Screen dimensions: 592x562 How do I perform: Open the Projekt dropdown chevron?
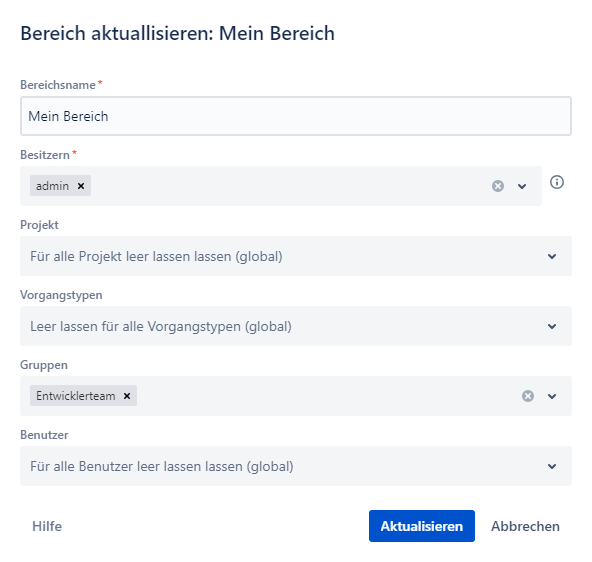(552, 257)
